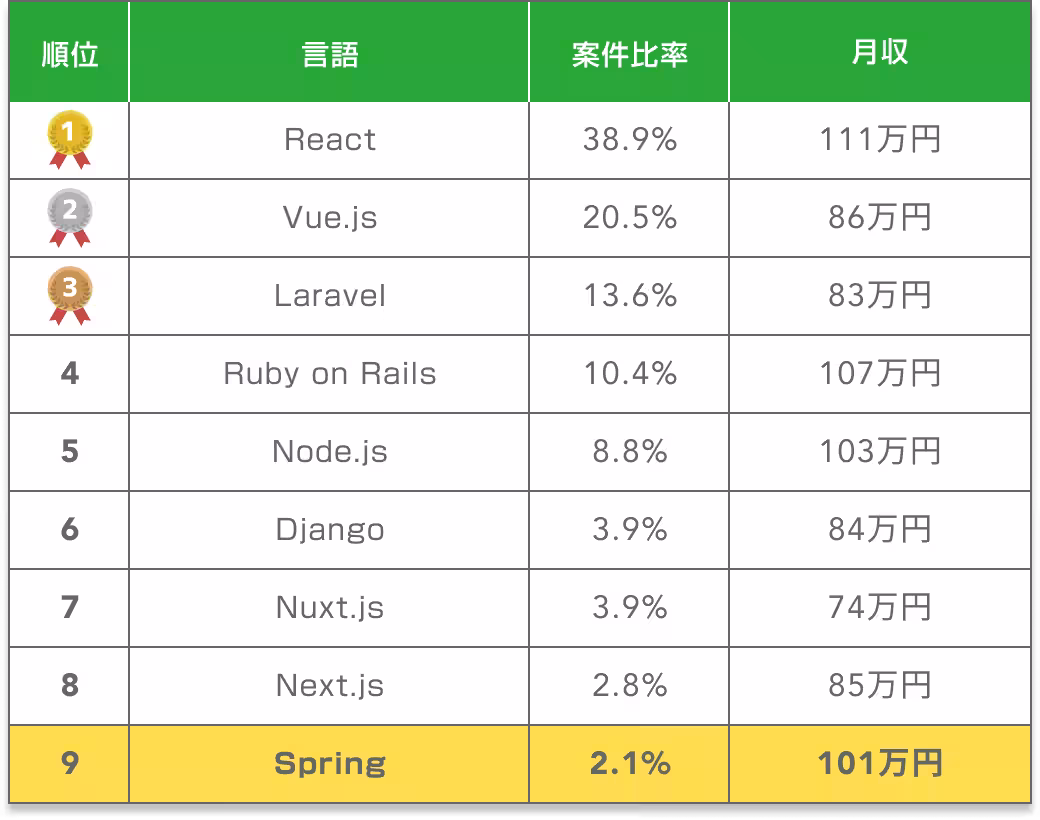The height and width of the screenshot is (820, 1040).
Task: Click the React language cell
Action: (x=329, y=140)
